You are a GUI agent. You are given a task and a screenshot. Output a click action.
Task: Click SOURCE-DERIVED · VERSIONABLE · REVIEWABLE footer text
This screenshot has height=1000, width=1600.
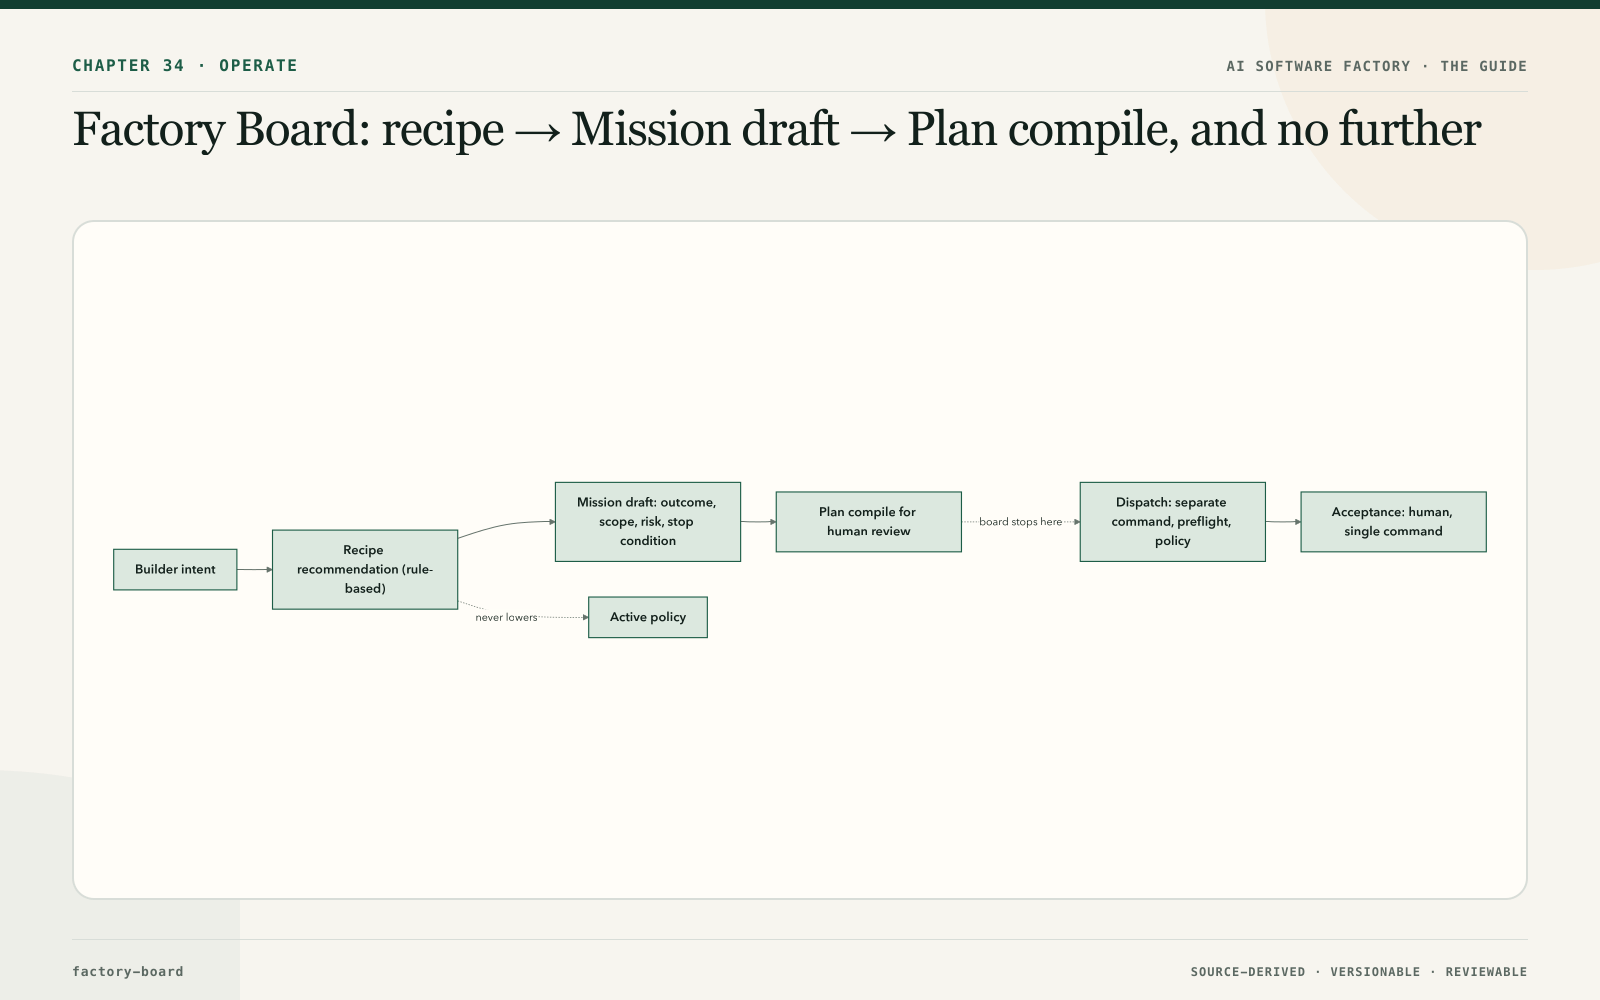pyautogui.click(x=1358, y=972)
